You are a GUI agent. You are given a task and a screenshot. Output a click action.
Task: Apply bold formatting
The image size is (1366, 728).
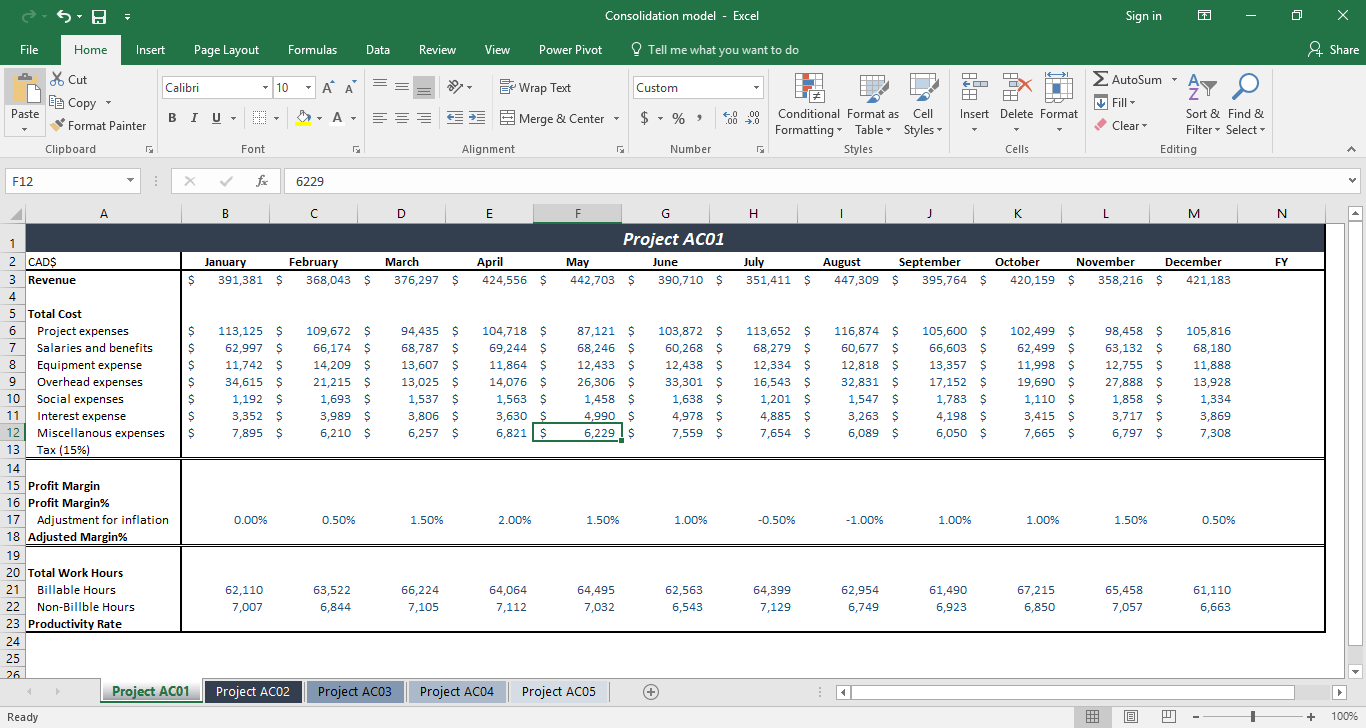pyautogui.click(x=171, y=118)
